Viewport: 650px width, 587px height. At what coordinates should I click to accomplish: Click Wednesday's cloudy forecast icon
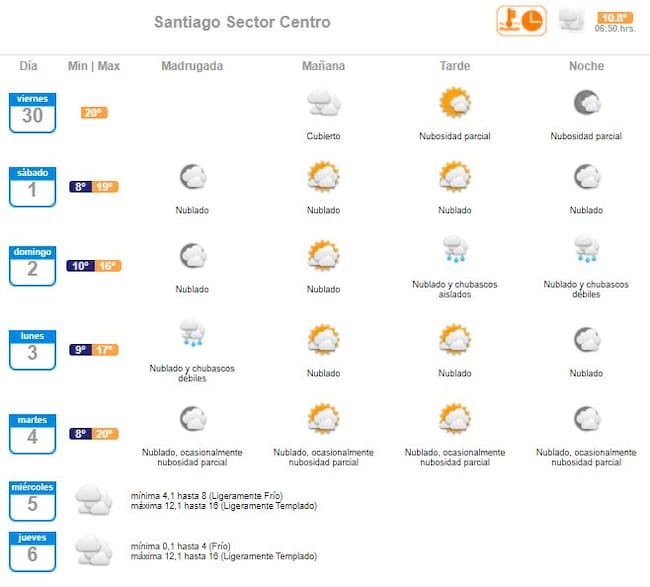94,499
